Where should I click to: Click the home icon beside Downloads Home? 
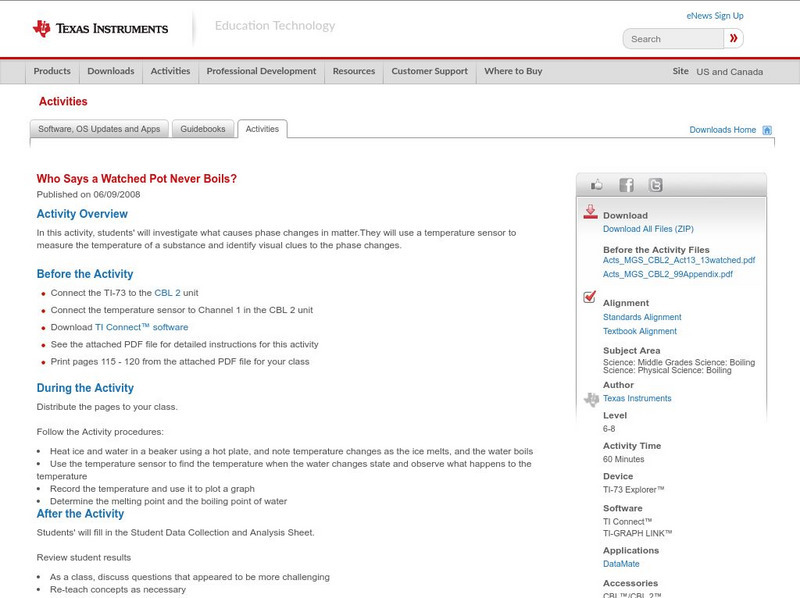pyautogui.click(x=767, y=130)
